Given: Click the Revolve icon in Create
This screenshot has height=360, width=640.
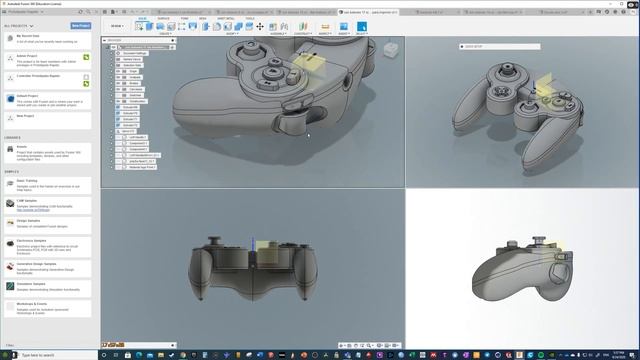Looking at the screenshot, I should click(x=160, y=27).
